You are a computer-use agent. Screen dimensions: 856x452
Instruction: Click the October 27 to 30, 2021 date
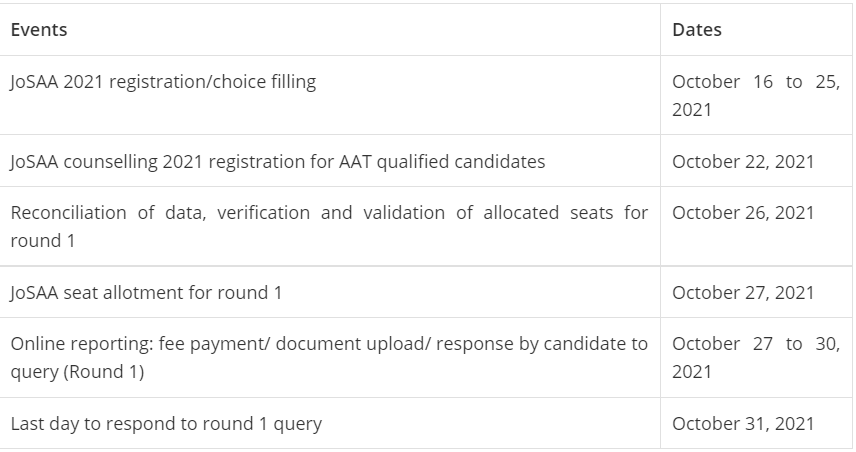tap(755, 357)
